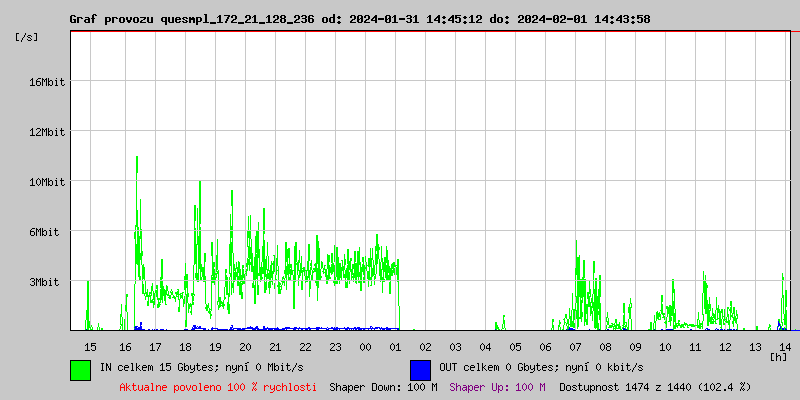This screenshot has height=400, width=800.
Task: Click the 'Shaper Down: 100 M' text
Action: click(x=383, y=387)
